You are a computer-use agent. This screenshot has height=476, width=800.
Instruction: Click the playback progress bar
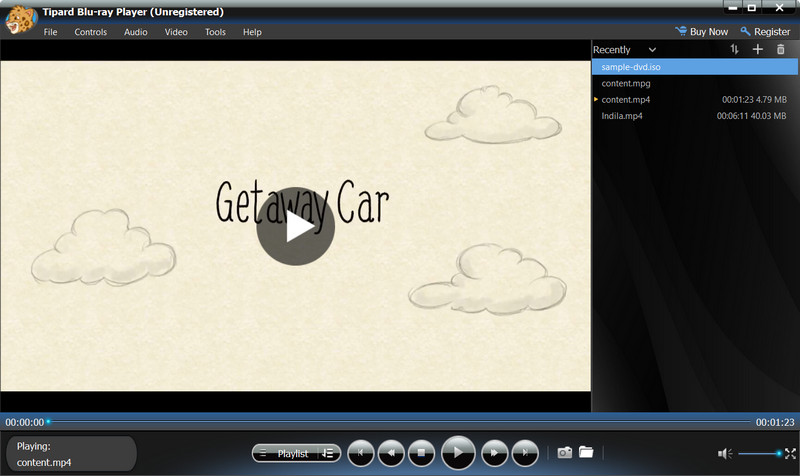401,422
